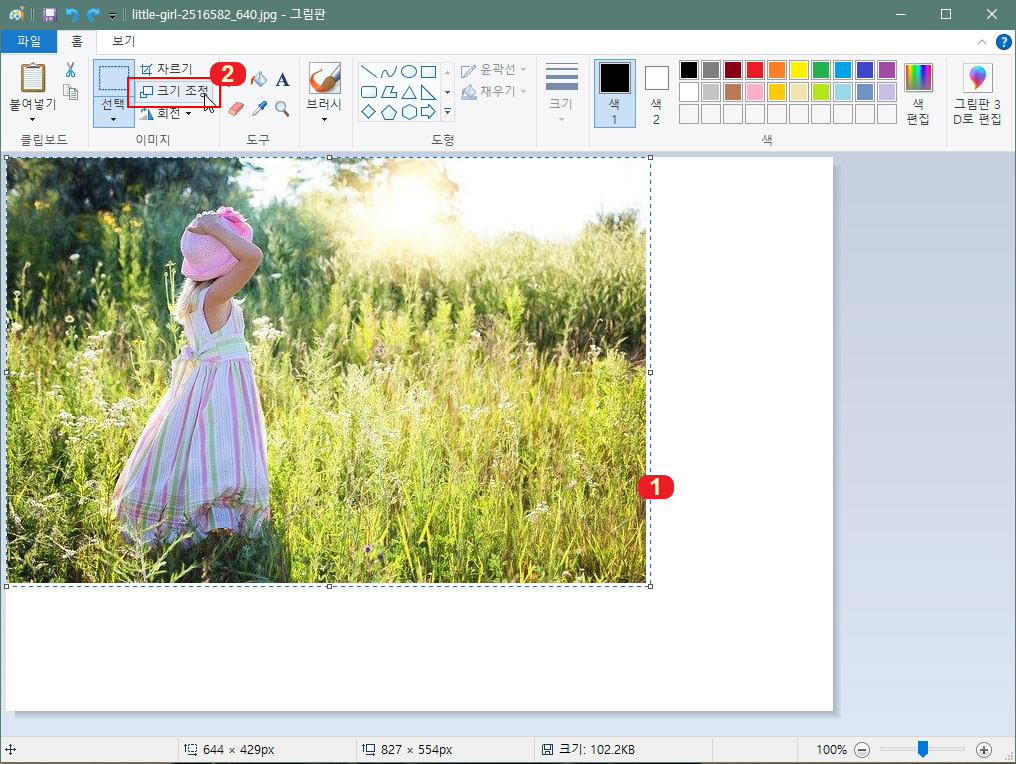
Task: Activate Color 2 (색 2) button
Action: [x=656, y=93]
